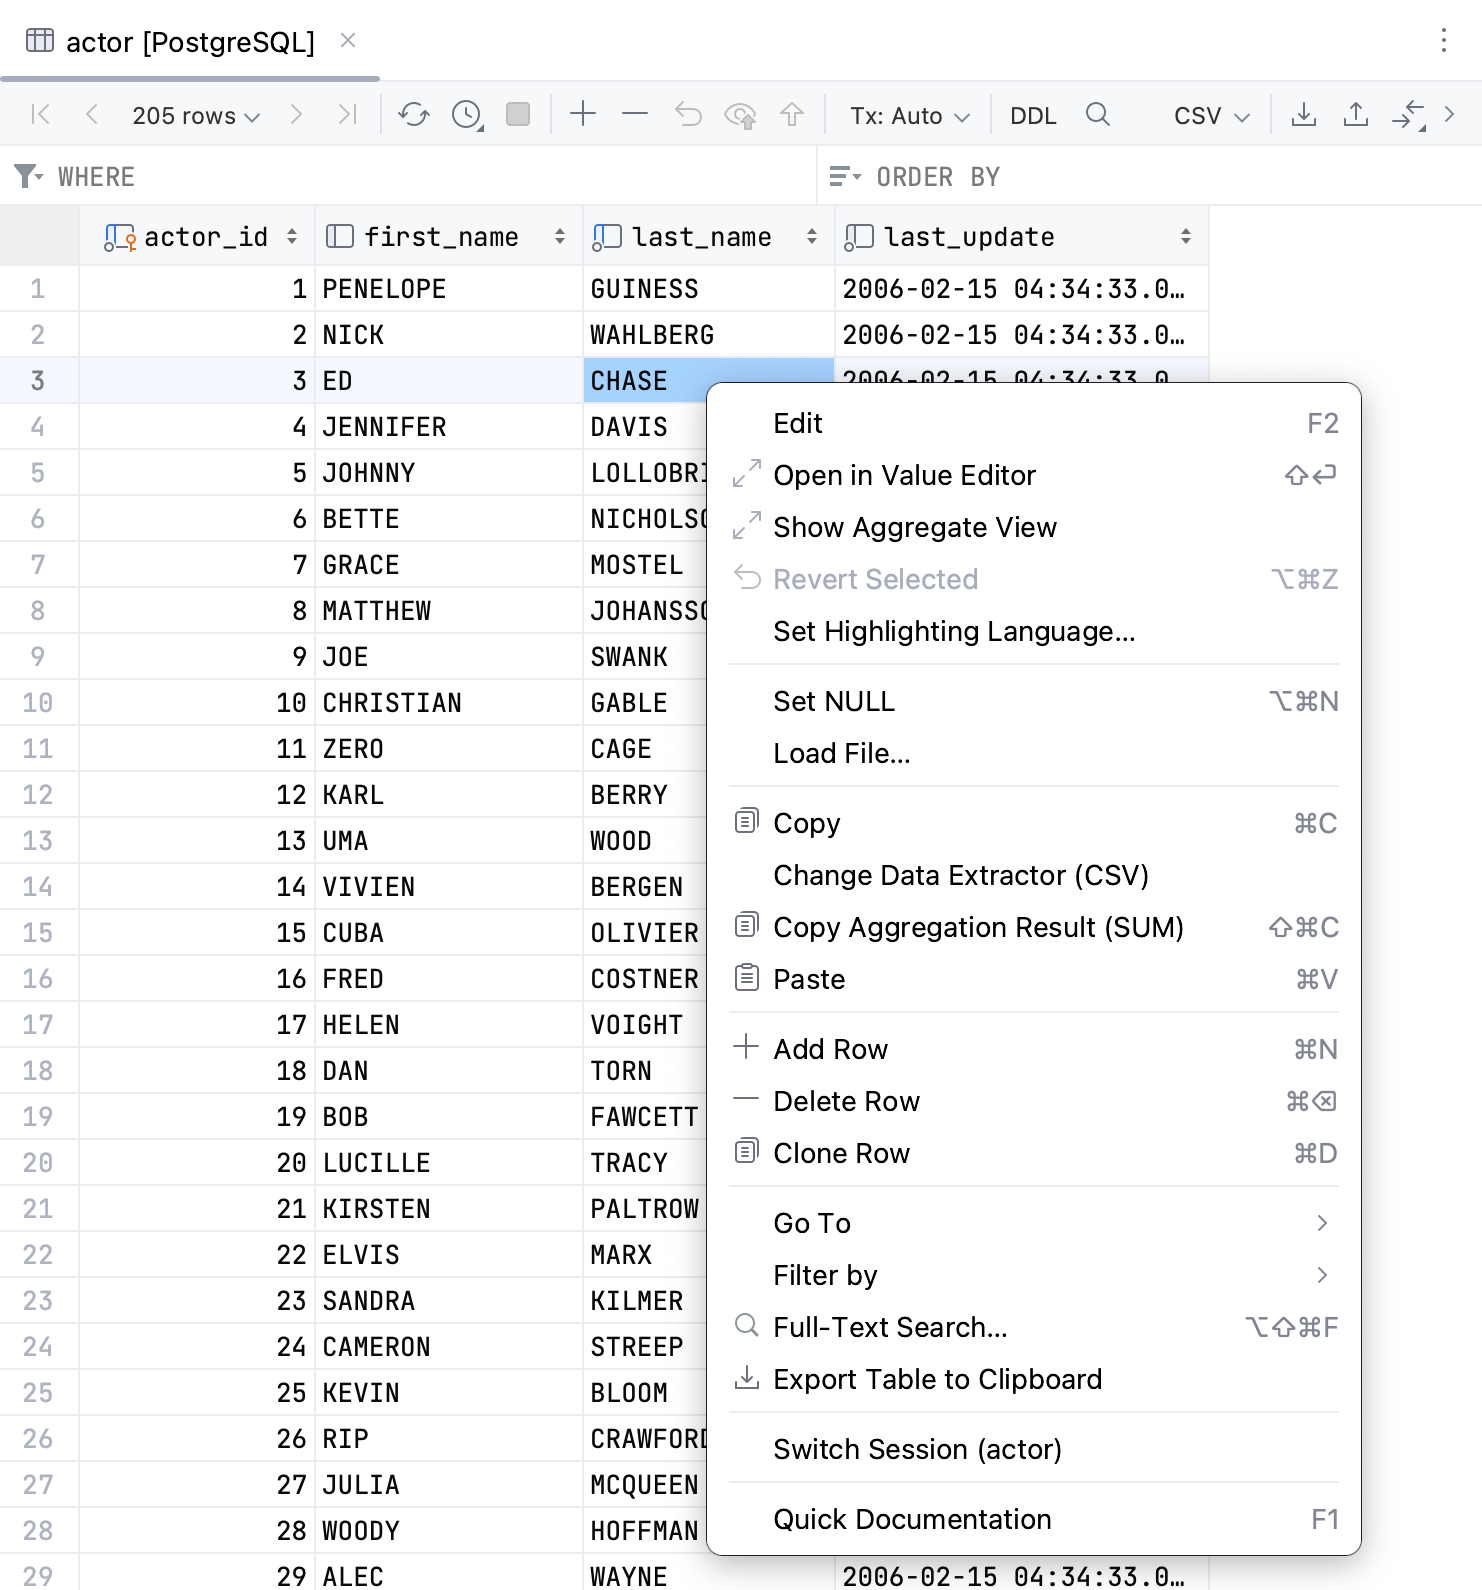Select Open in Value Editor menu item
1482x1590 pixels.
pyautogui.click(x=904, y=475)
